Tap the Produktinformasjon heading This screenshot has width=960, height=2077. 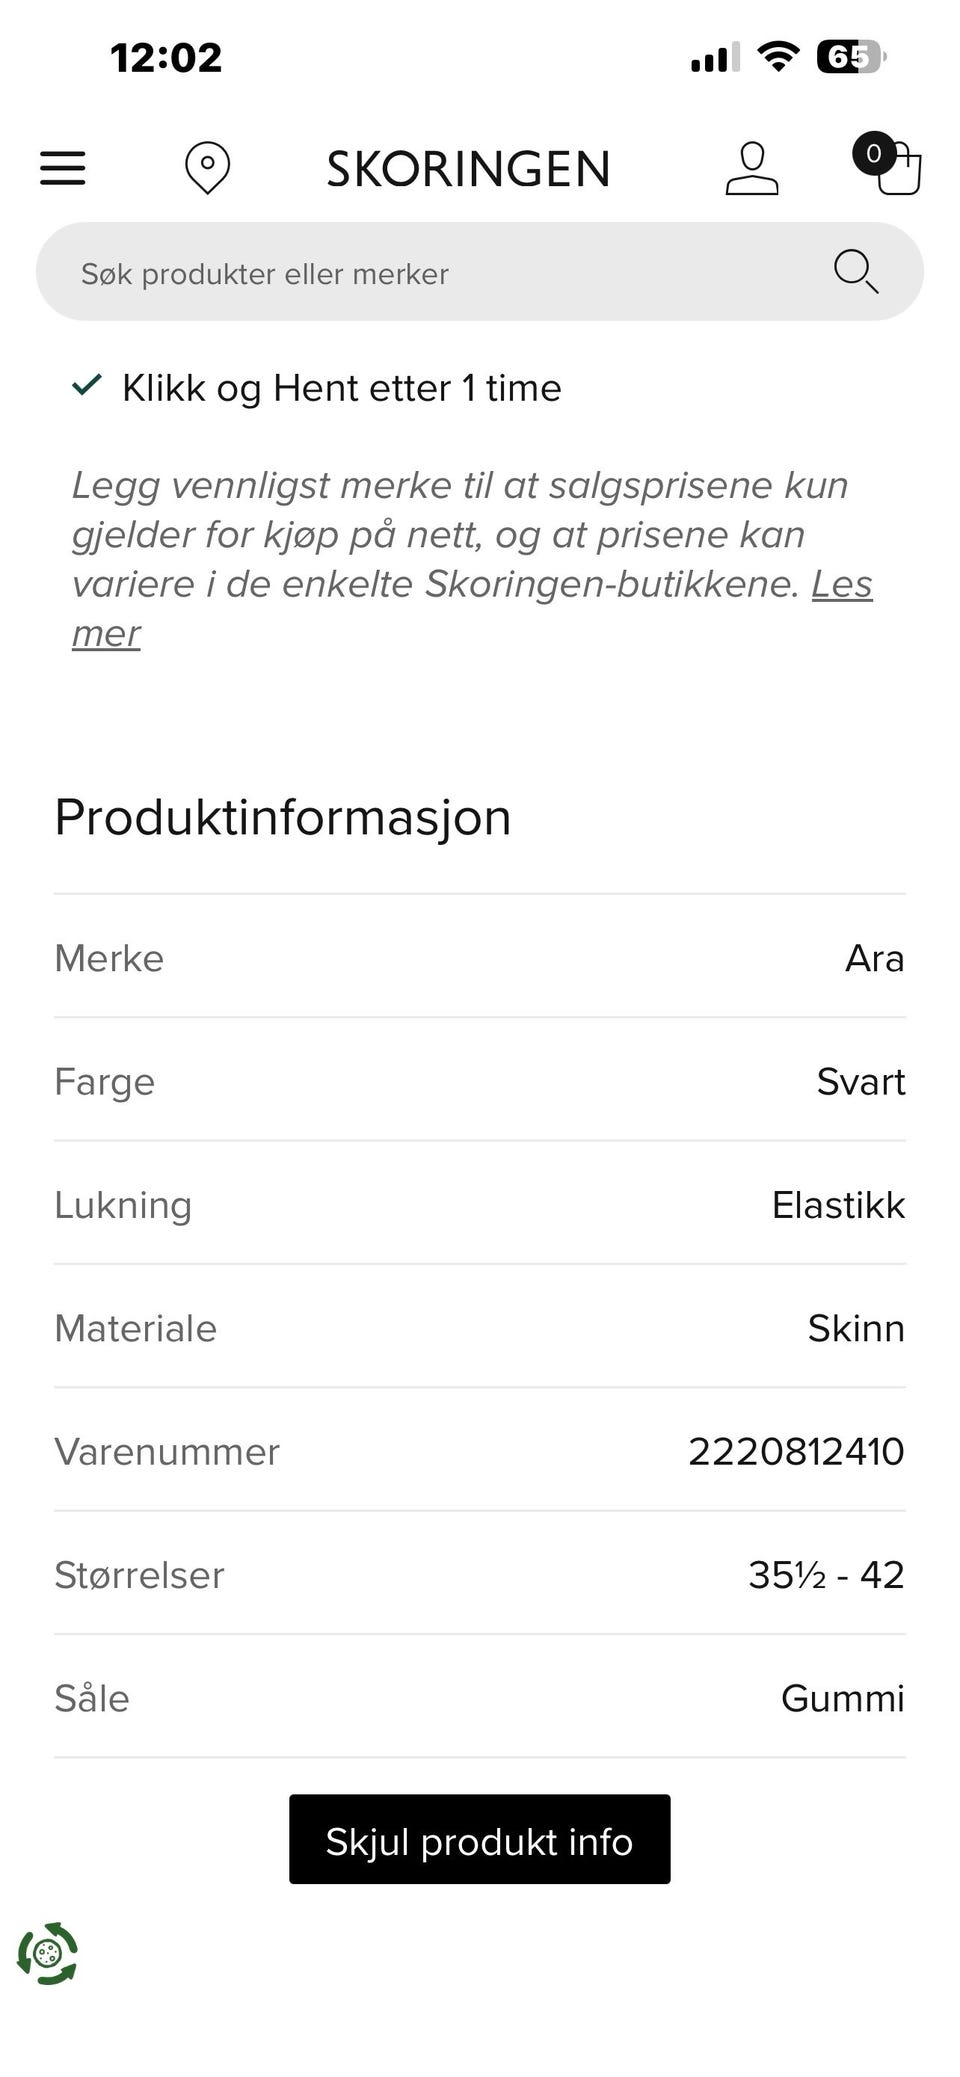(x=283, y=817)
